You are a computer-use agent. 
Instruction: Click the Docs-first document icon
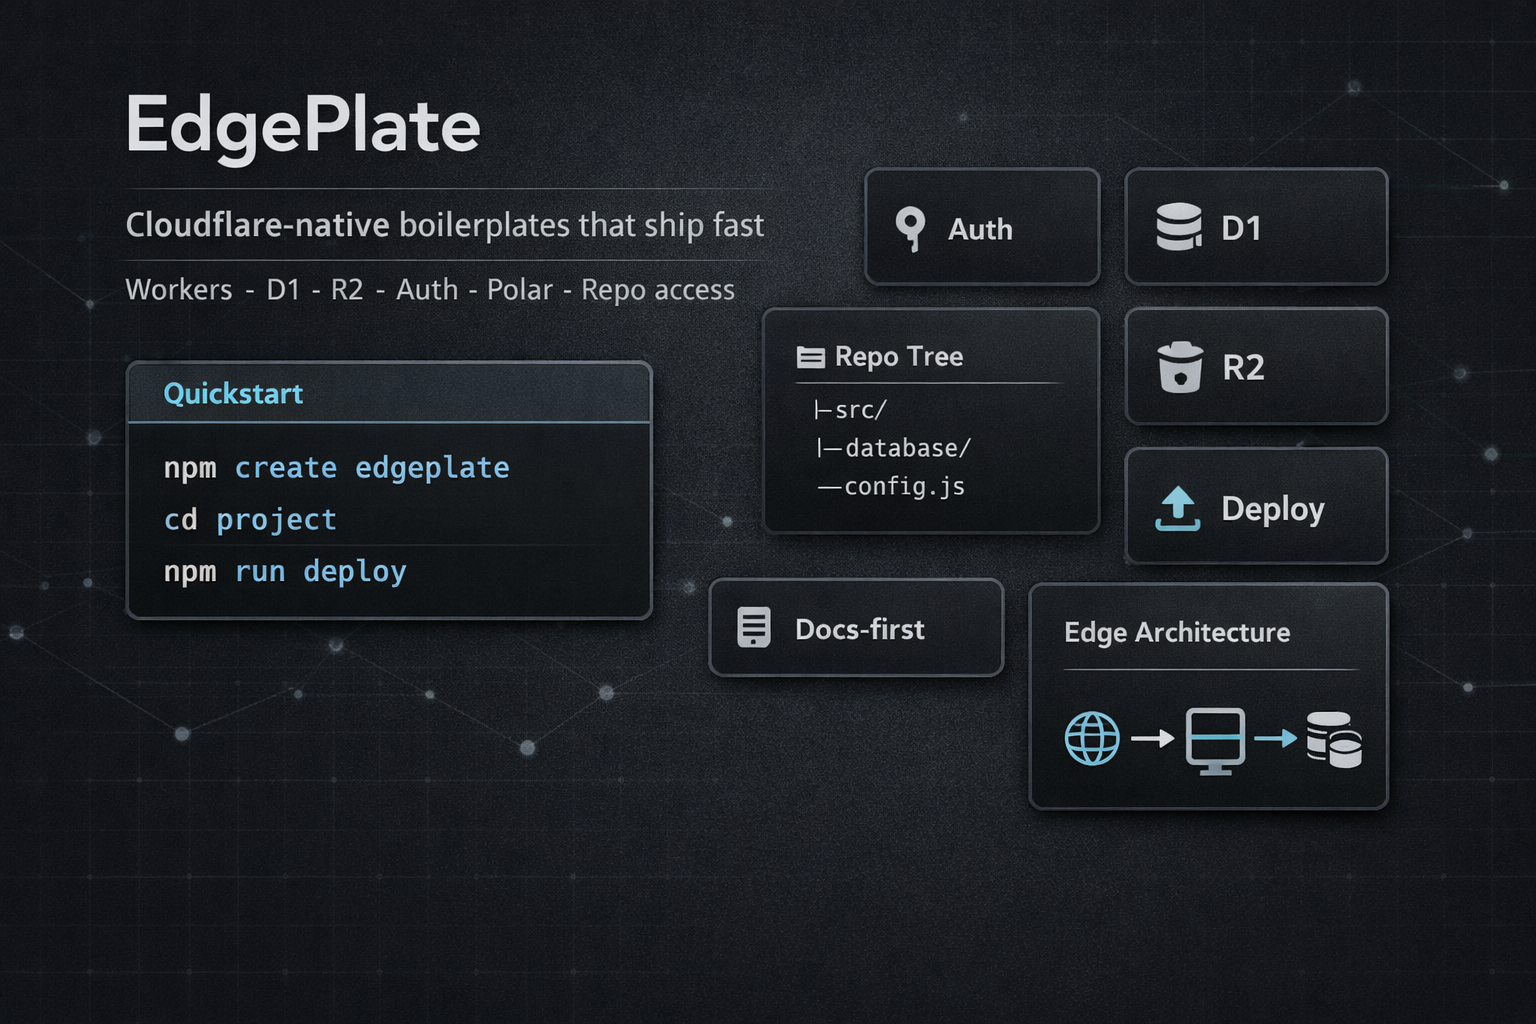(x=754, y=628)
